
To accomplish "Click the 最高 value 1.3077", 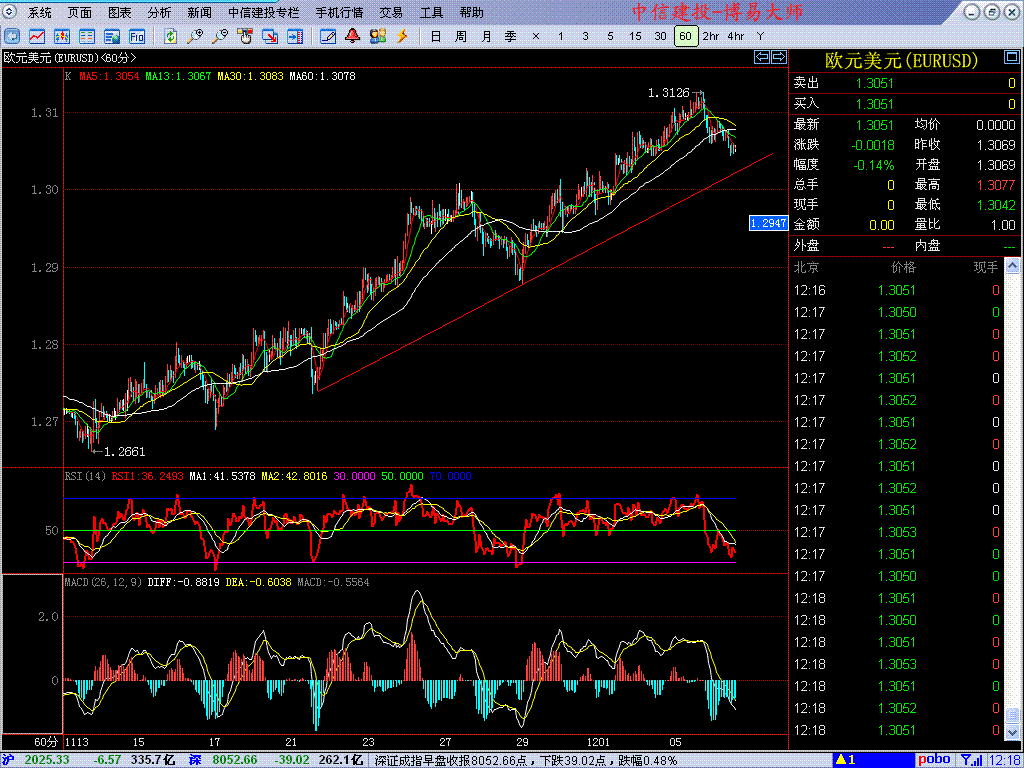I will tap(997, 185).
